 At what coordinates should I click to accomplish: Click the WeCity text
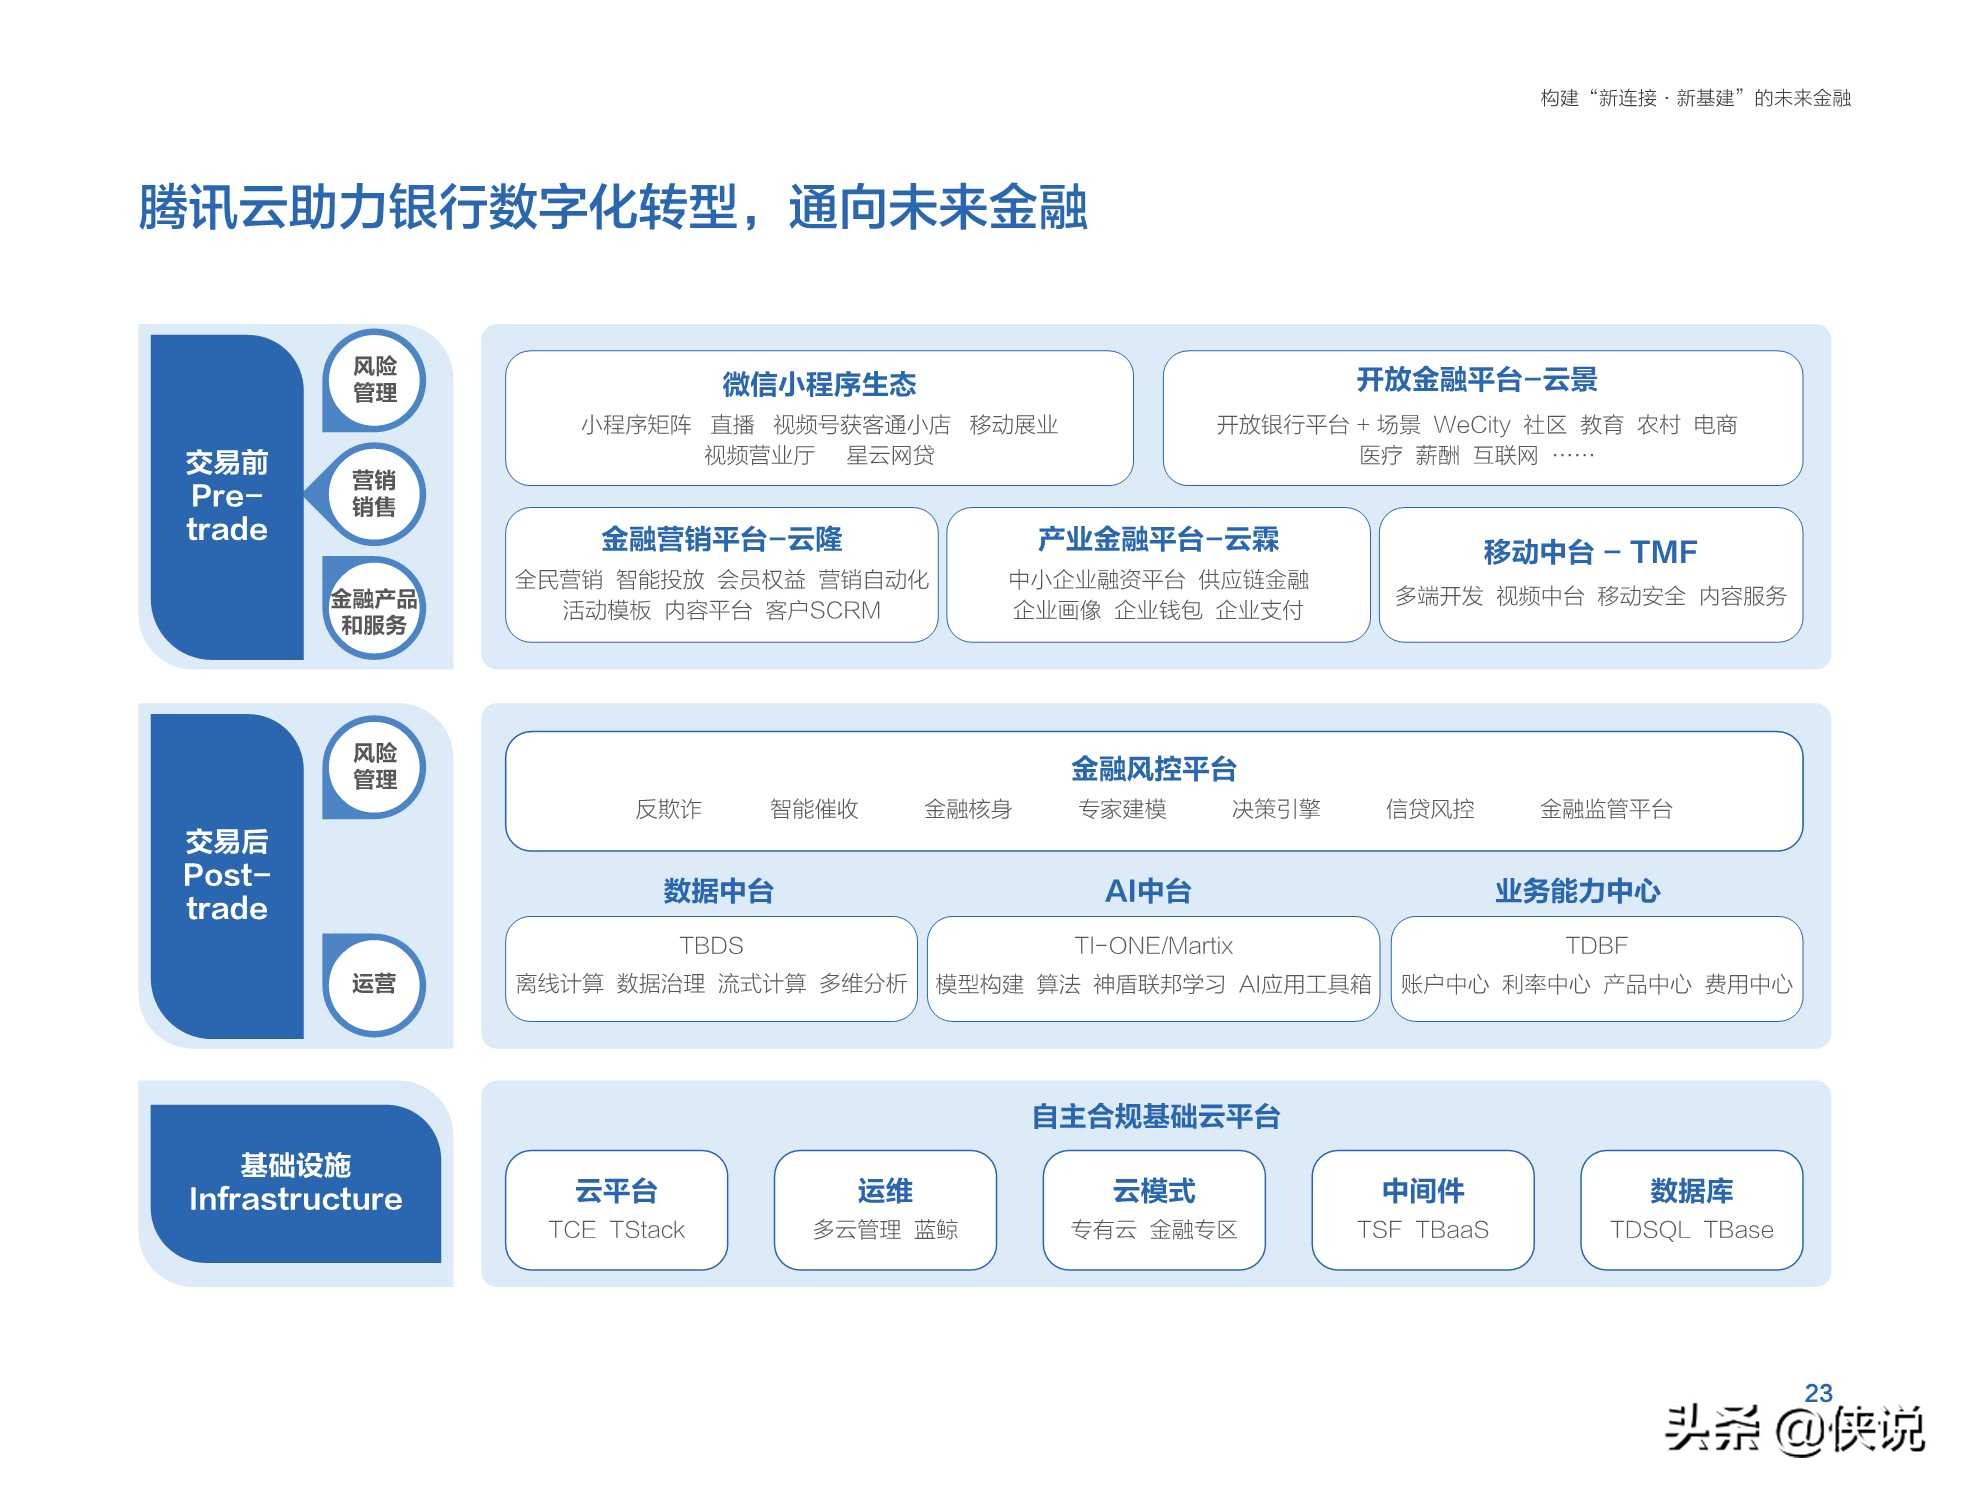click(x=1472, y=425)
